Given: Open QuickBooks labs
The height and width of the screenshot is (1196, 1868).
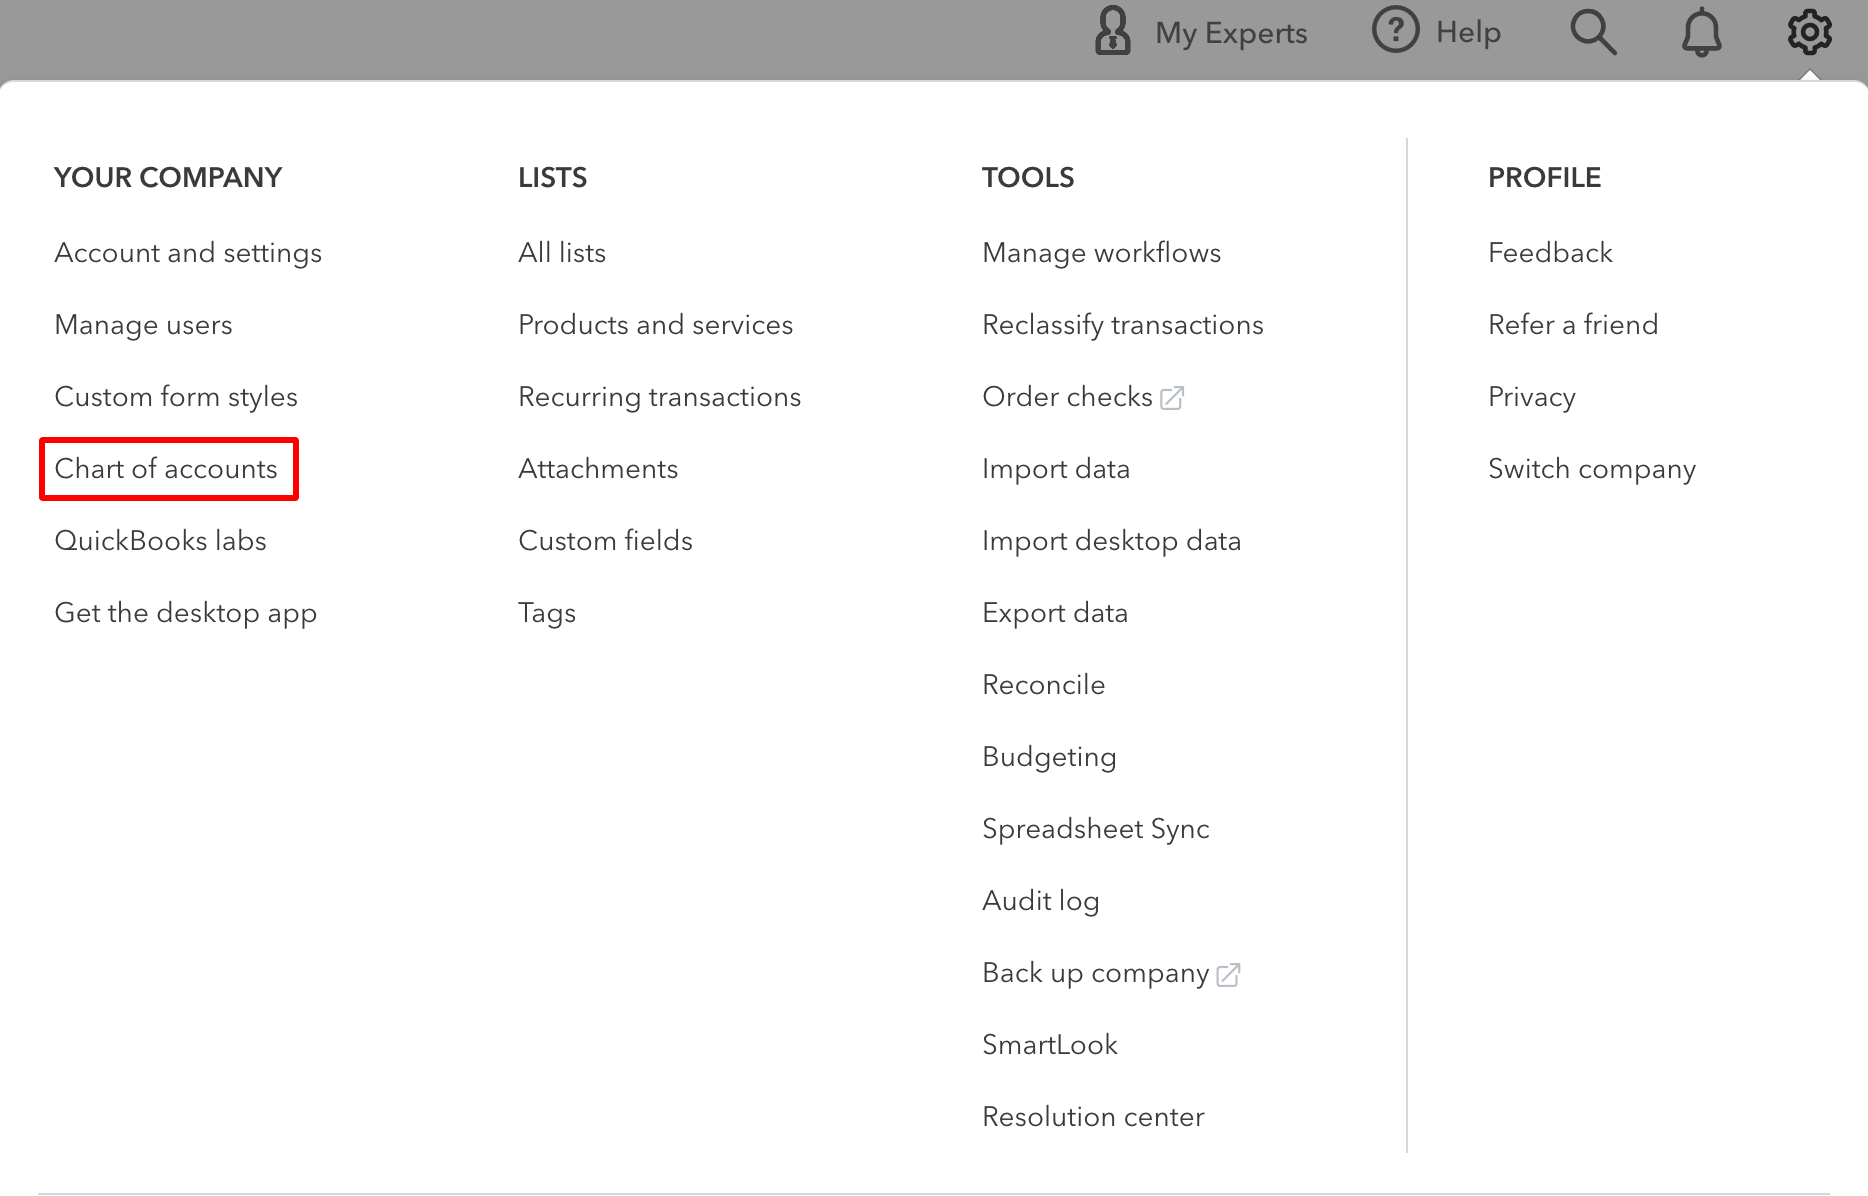Looking at the screenshot, I should pyautogui.click(x=160, y=541).
